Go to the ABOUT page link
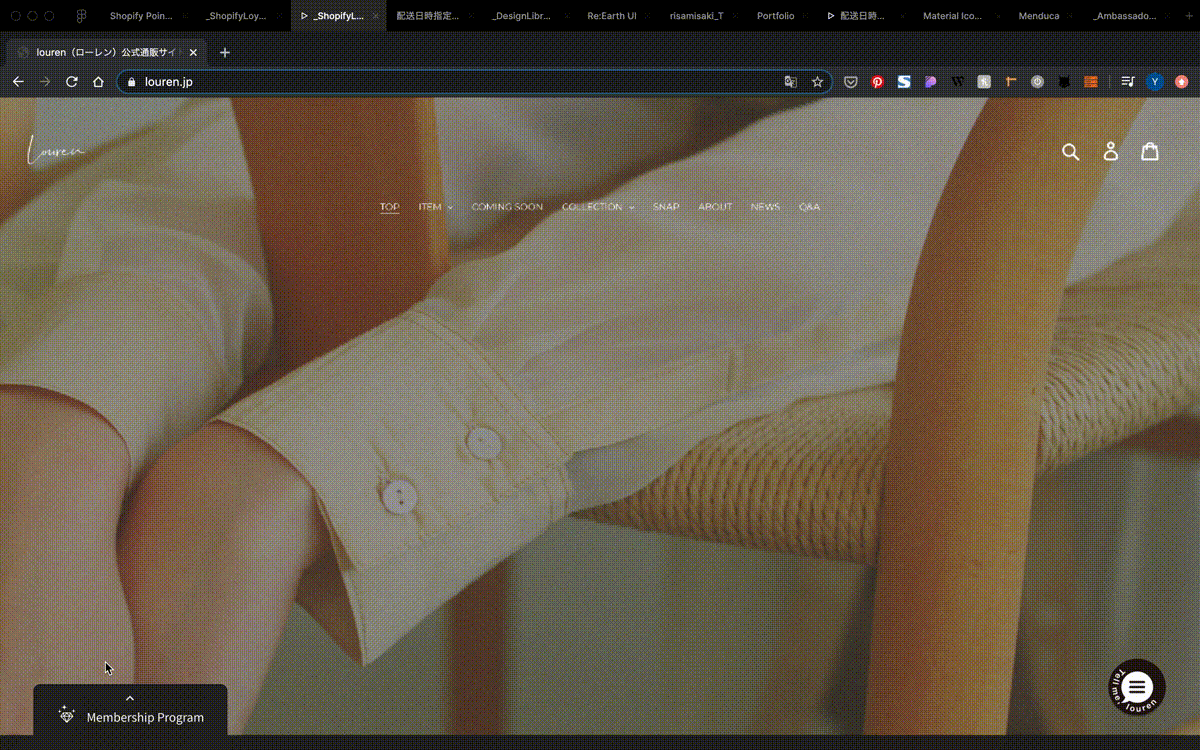The height and width of the screenshot is (750, 1200). [715, 207]
